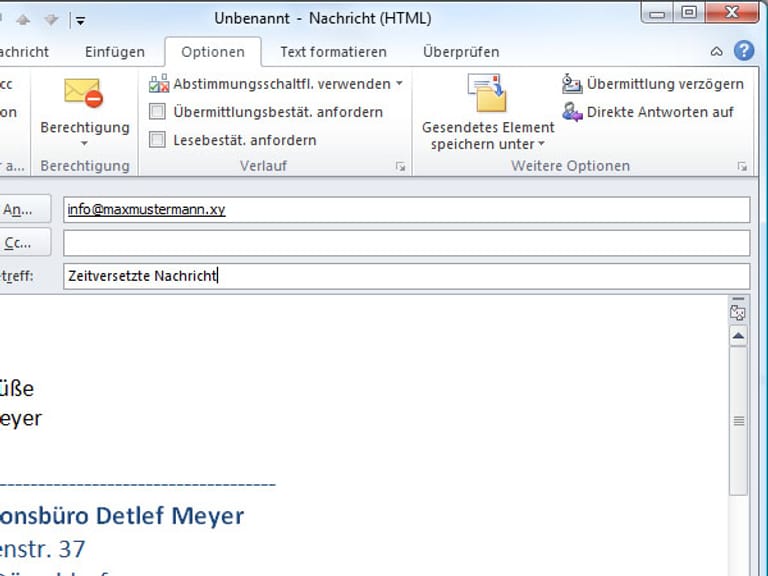
Task: Switch to the Einfügen tab
Action: pos(115,52)
